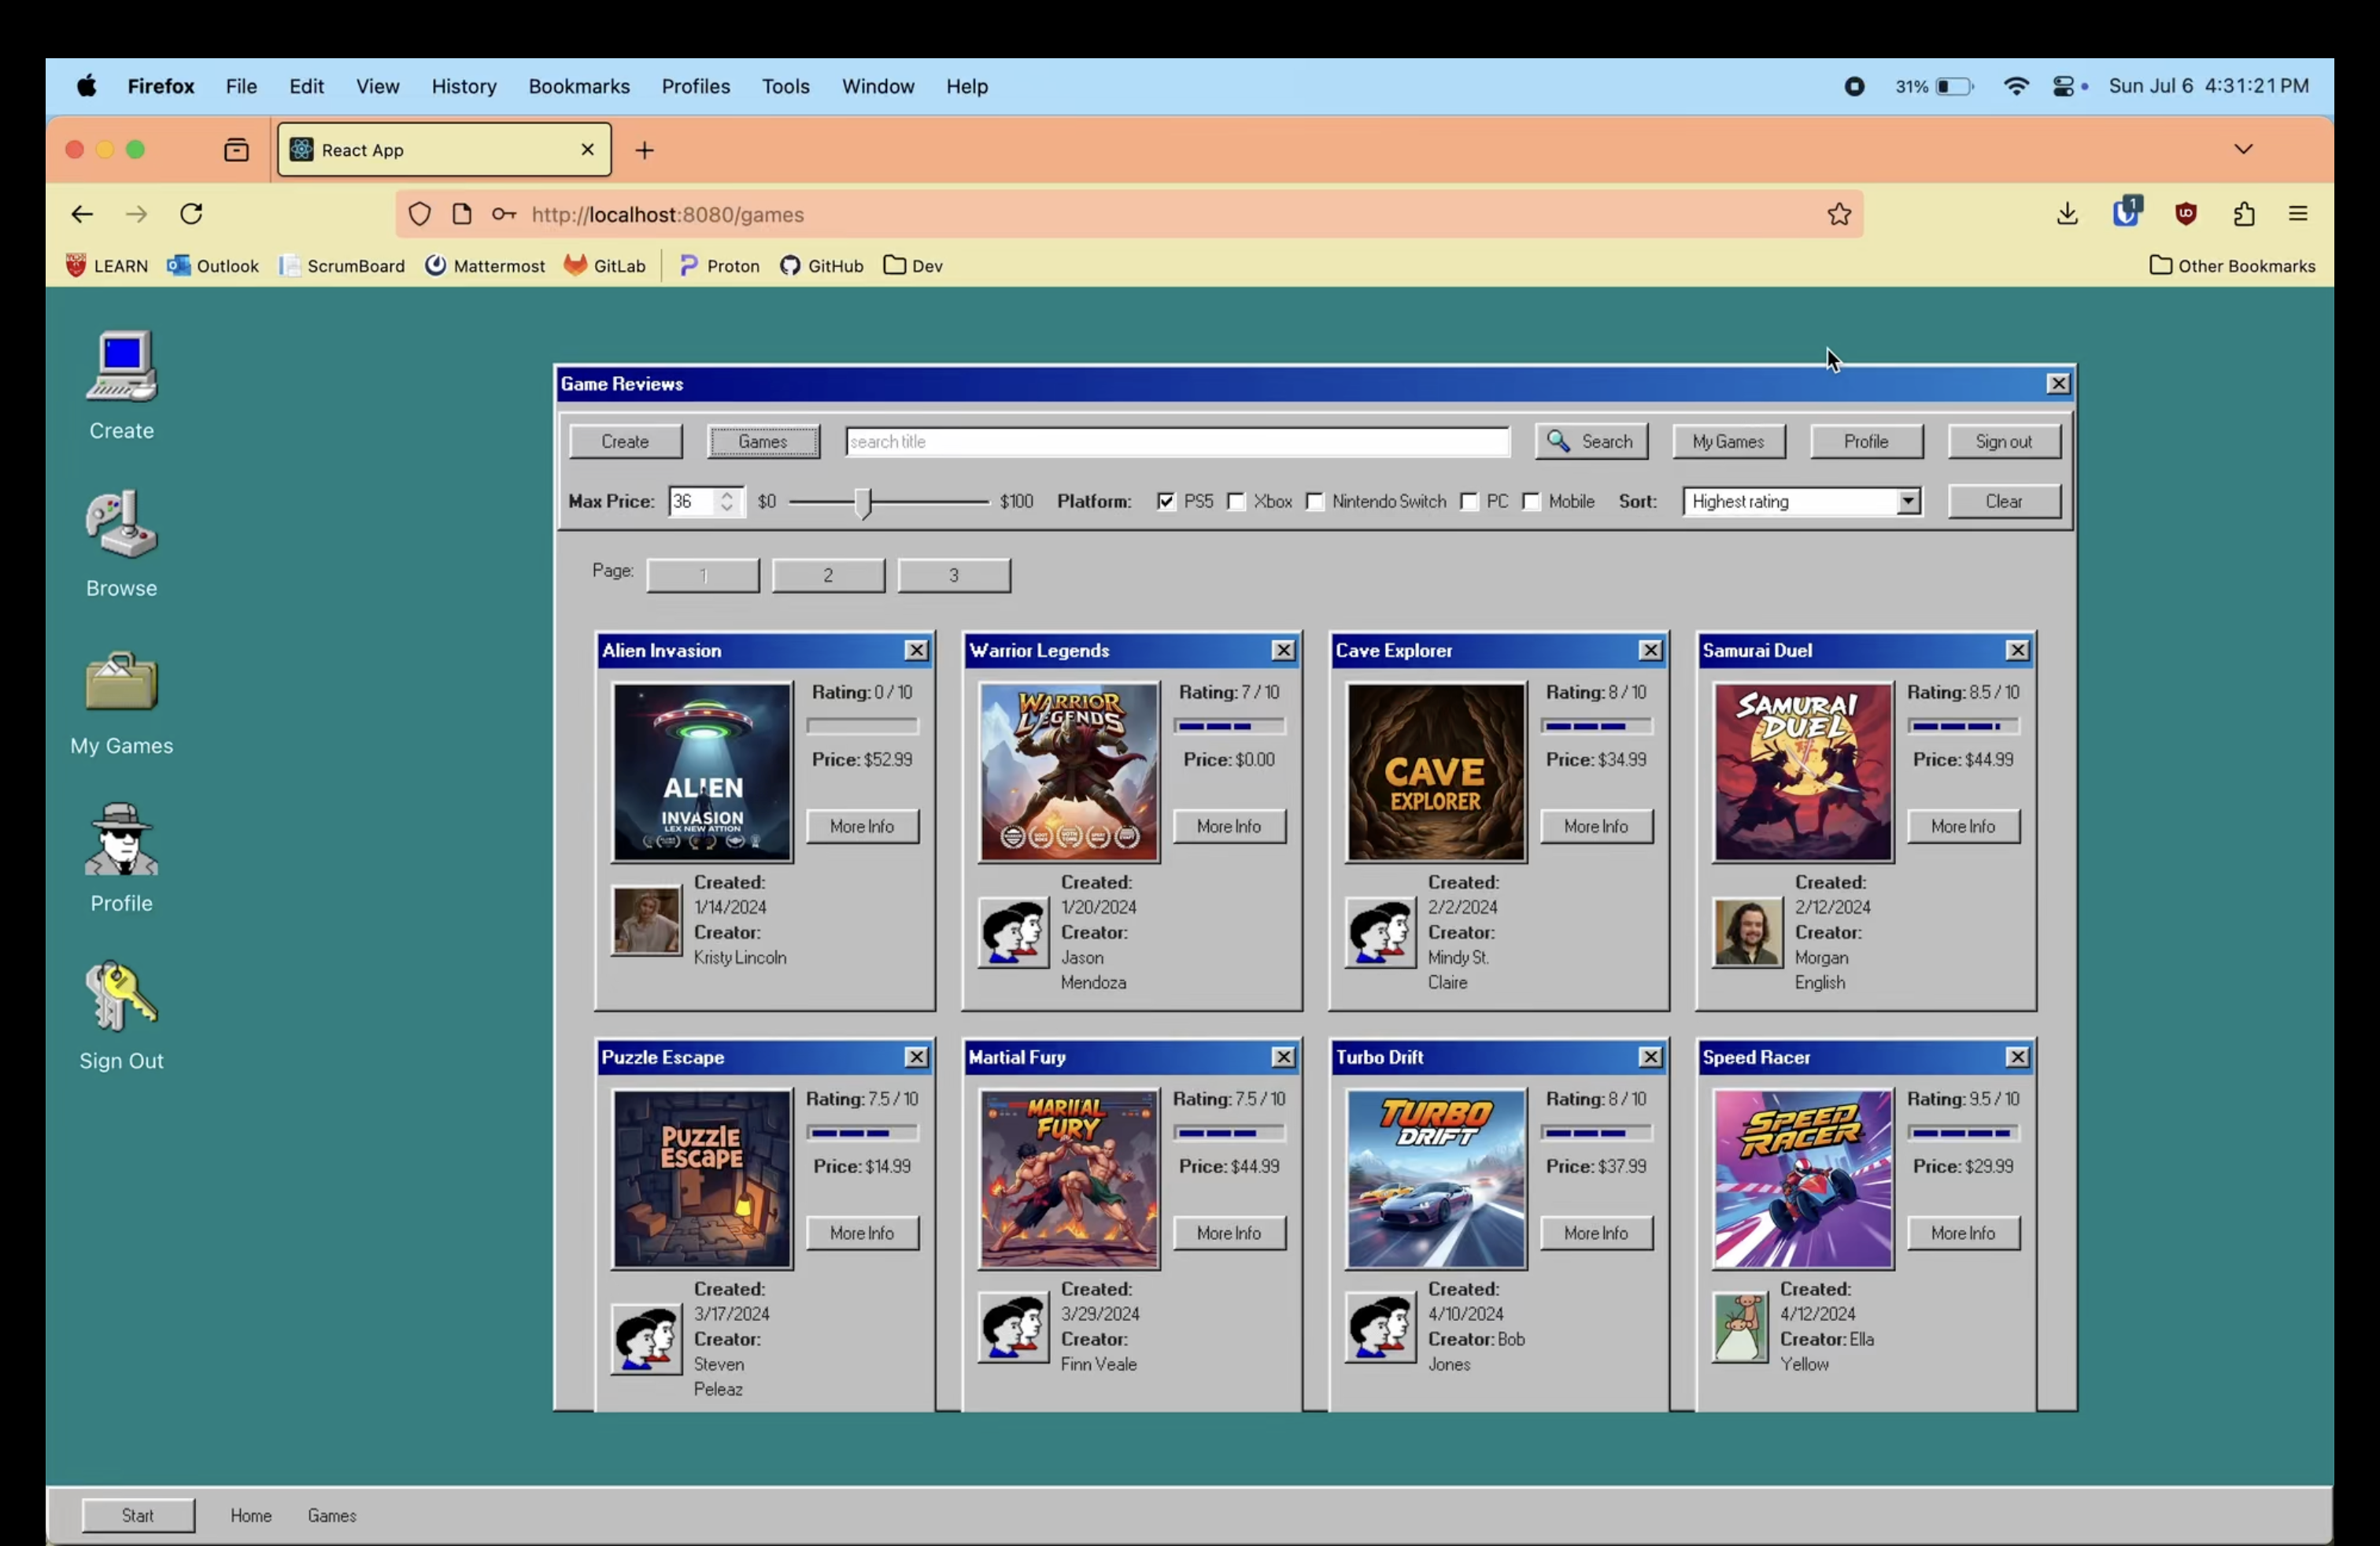Viewport: 2380px width, 1546px height.
Task: Open the Tools menu
Action: (x=786, y=86)
